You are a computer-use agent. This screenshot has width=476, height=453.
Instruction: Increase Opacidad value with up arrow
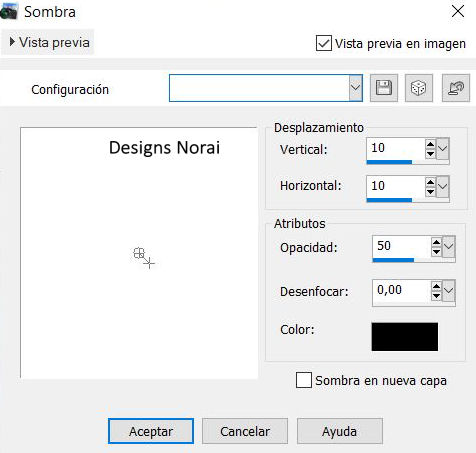[x=436, y=243]
